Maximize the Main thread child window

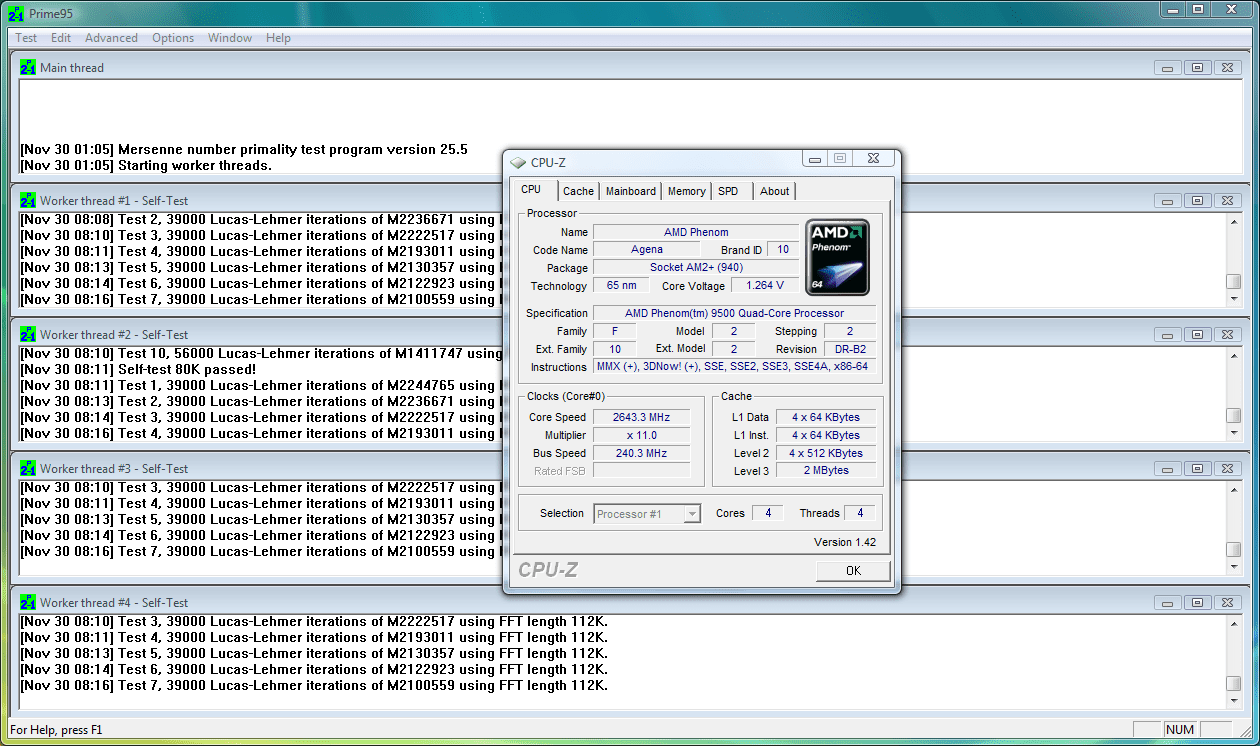click(x=1197, y=68)
